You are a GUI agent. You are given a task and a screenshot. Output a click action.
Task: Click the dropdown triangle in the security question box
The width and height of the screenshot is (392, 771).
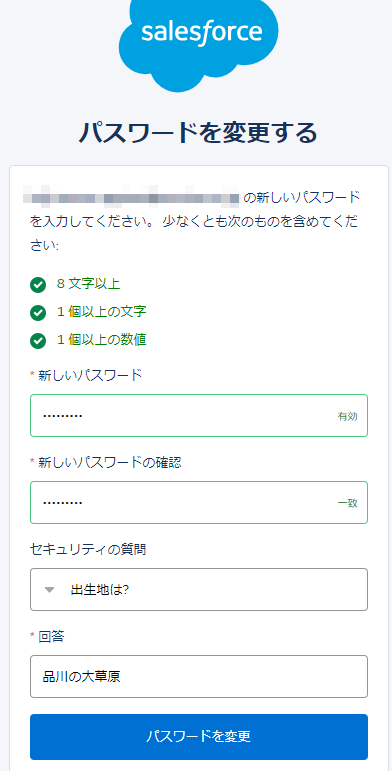pyautogui.click(x=49, y=590)
